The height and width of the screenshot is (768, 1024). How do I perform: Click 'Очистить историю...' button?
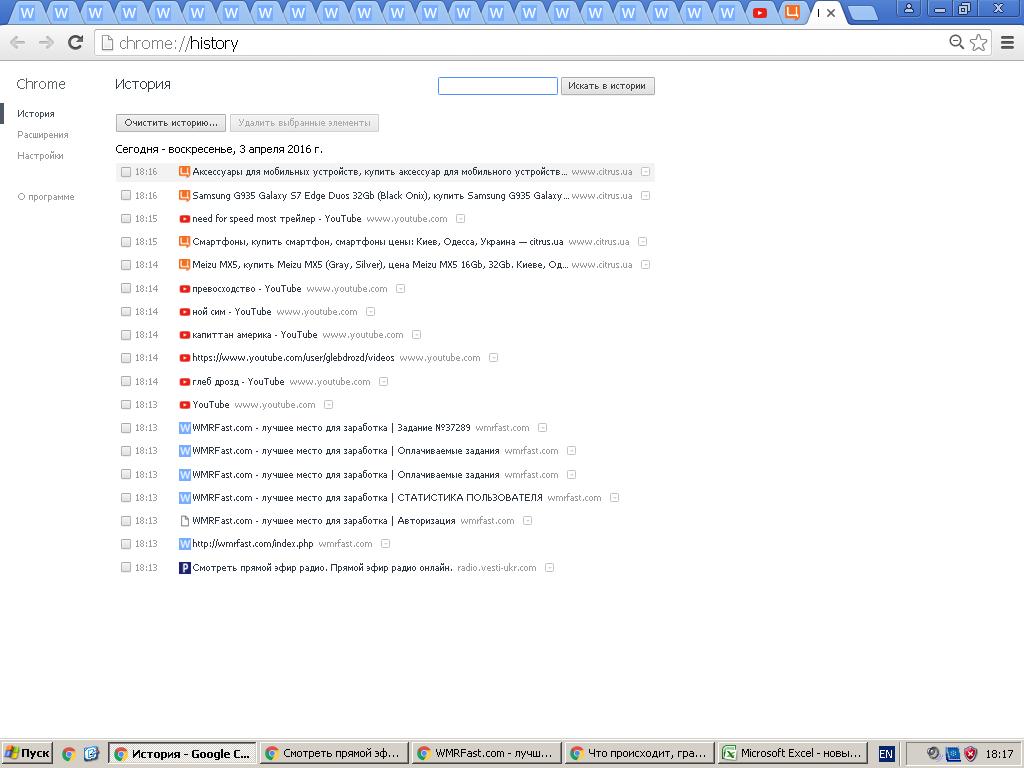click(x=170, y=123)
